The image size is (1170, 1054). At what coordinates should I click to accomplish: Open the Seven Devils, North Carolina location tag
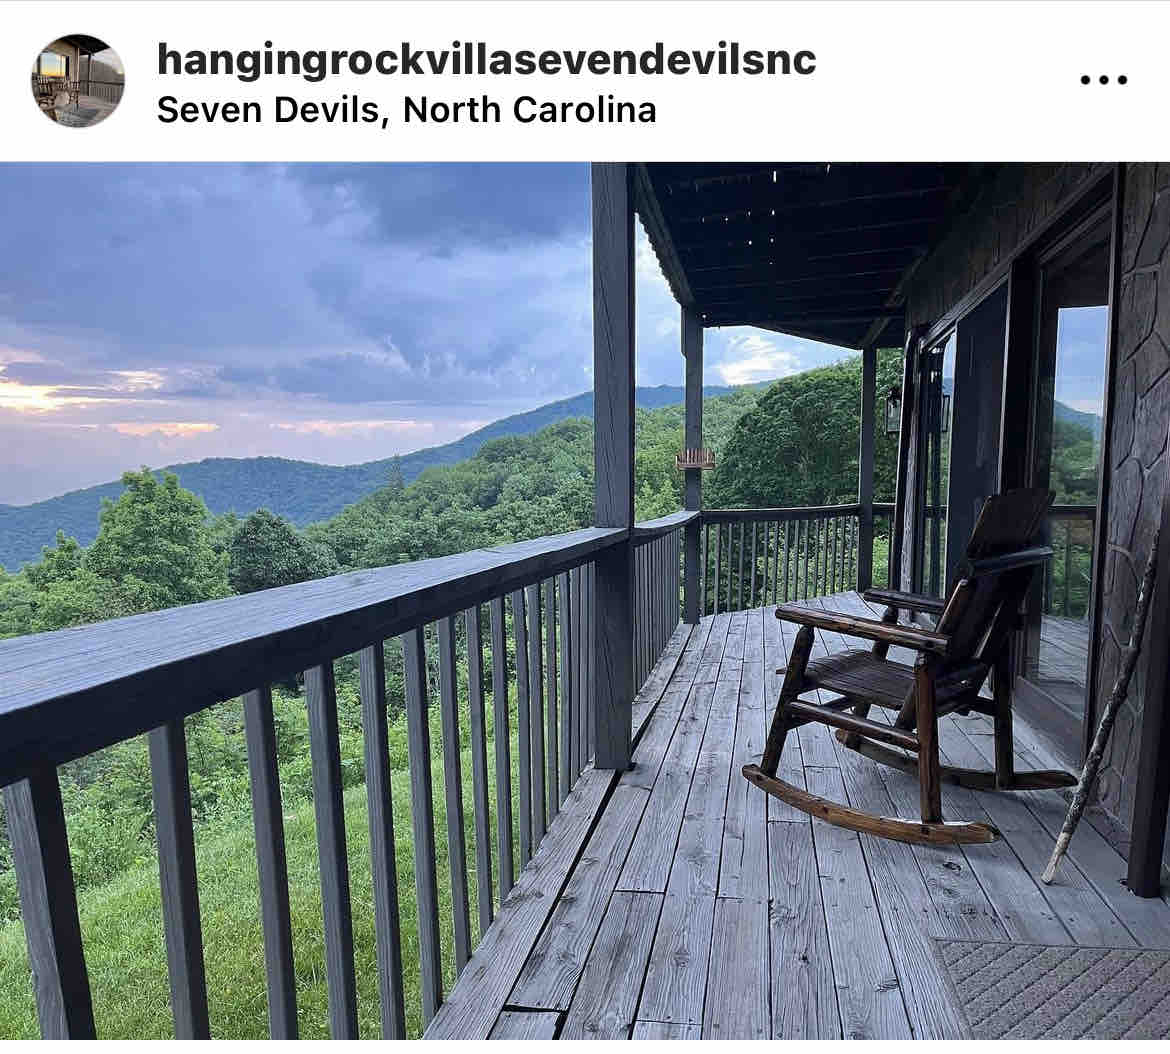(407, 110)
